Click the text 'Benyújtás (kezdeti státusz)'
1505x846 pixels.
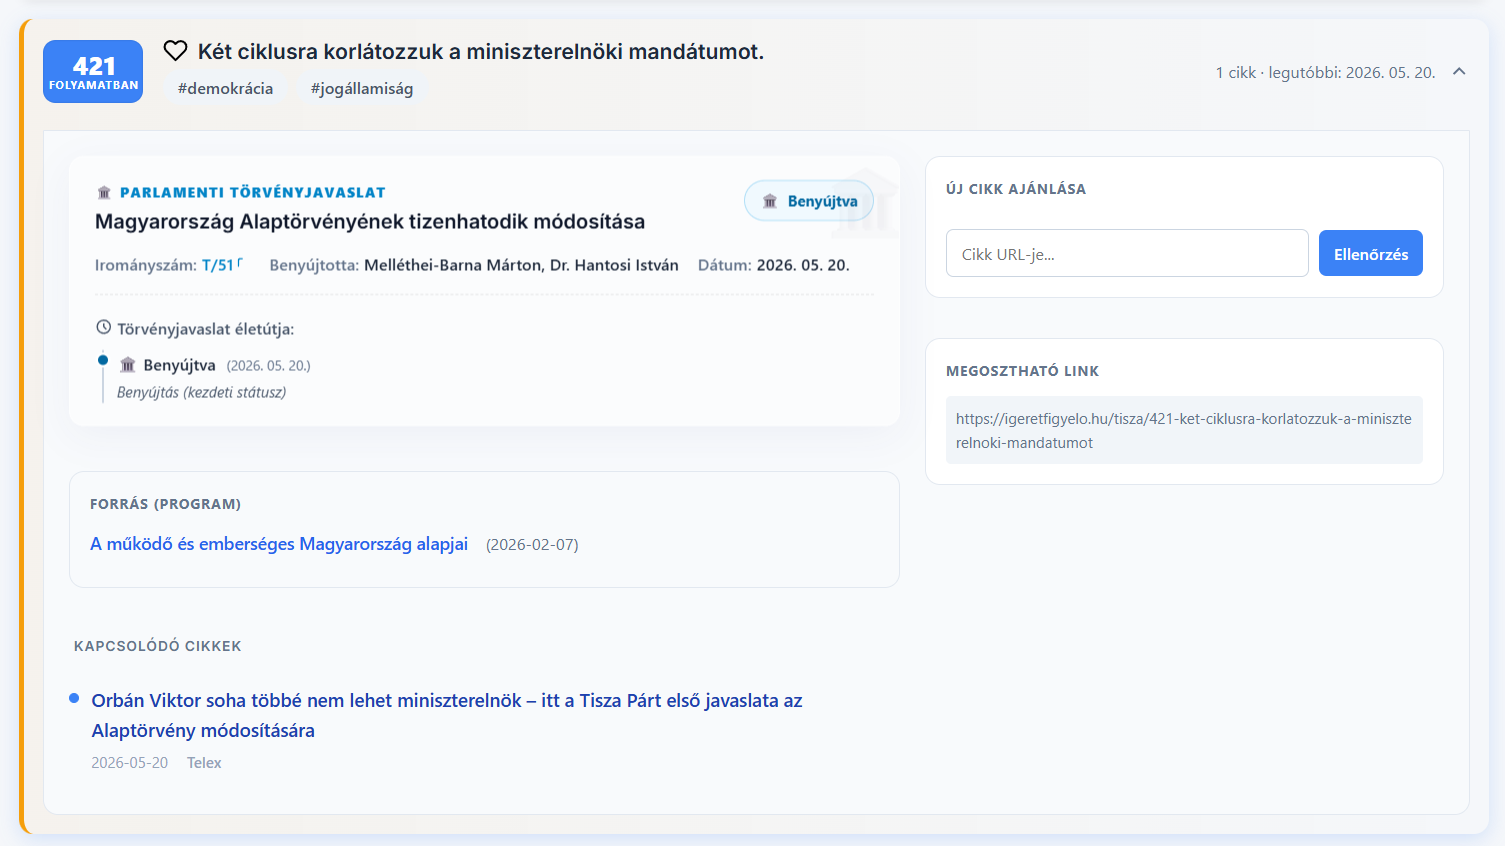201,392
